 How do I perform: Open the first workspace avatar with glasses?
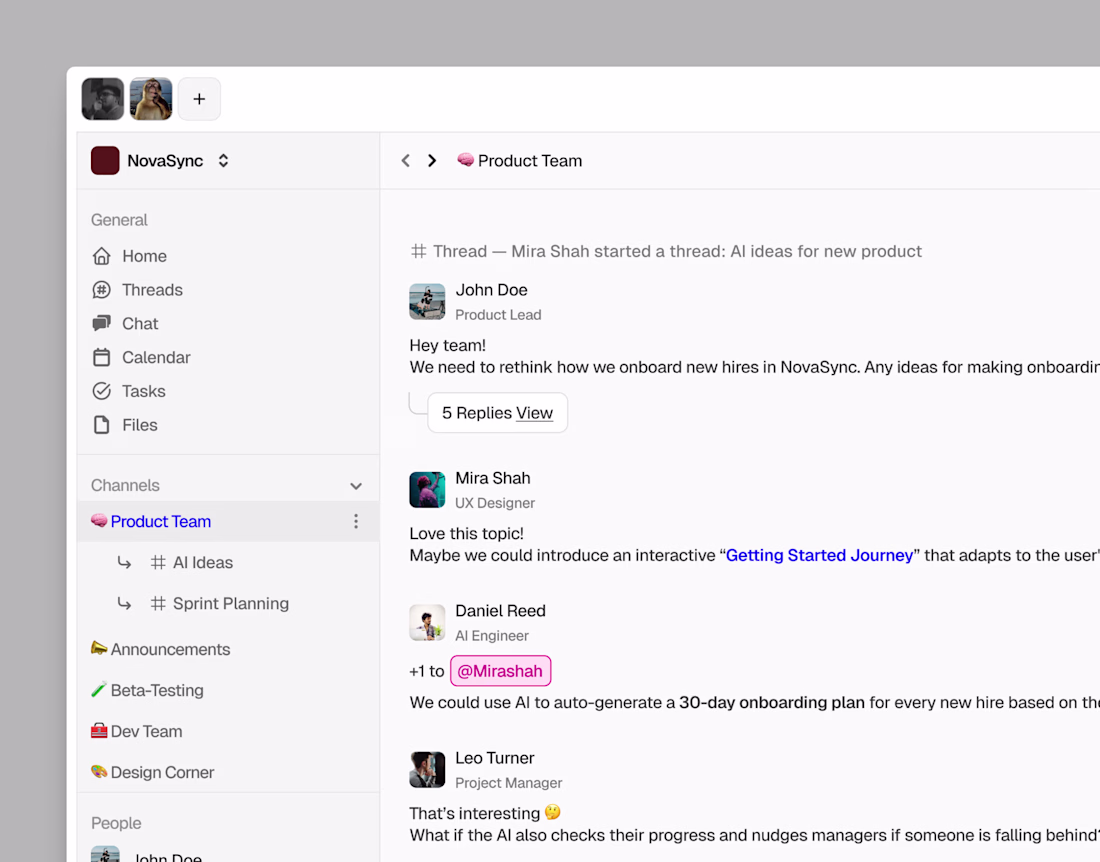(x=102, y=99)
